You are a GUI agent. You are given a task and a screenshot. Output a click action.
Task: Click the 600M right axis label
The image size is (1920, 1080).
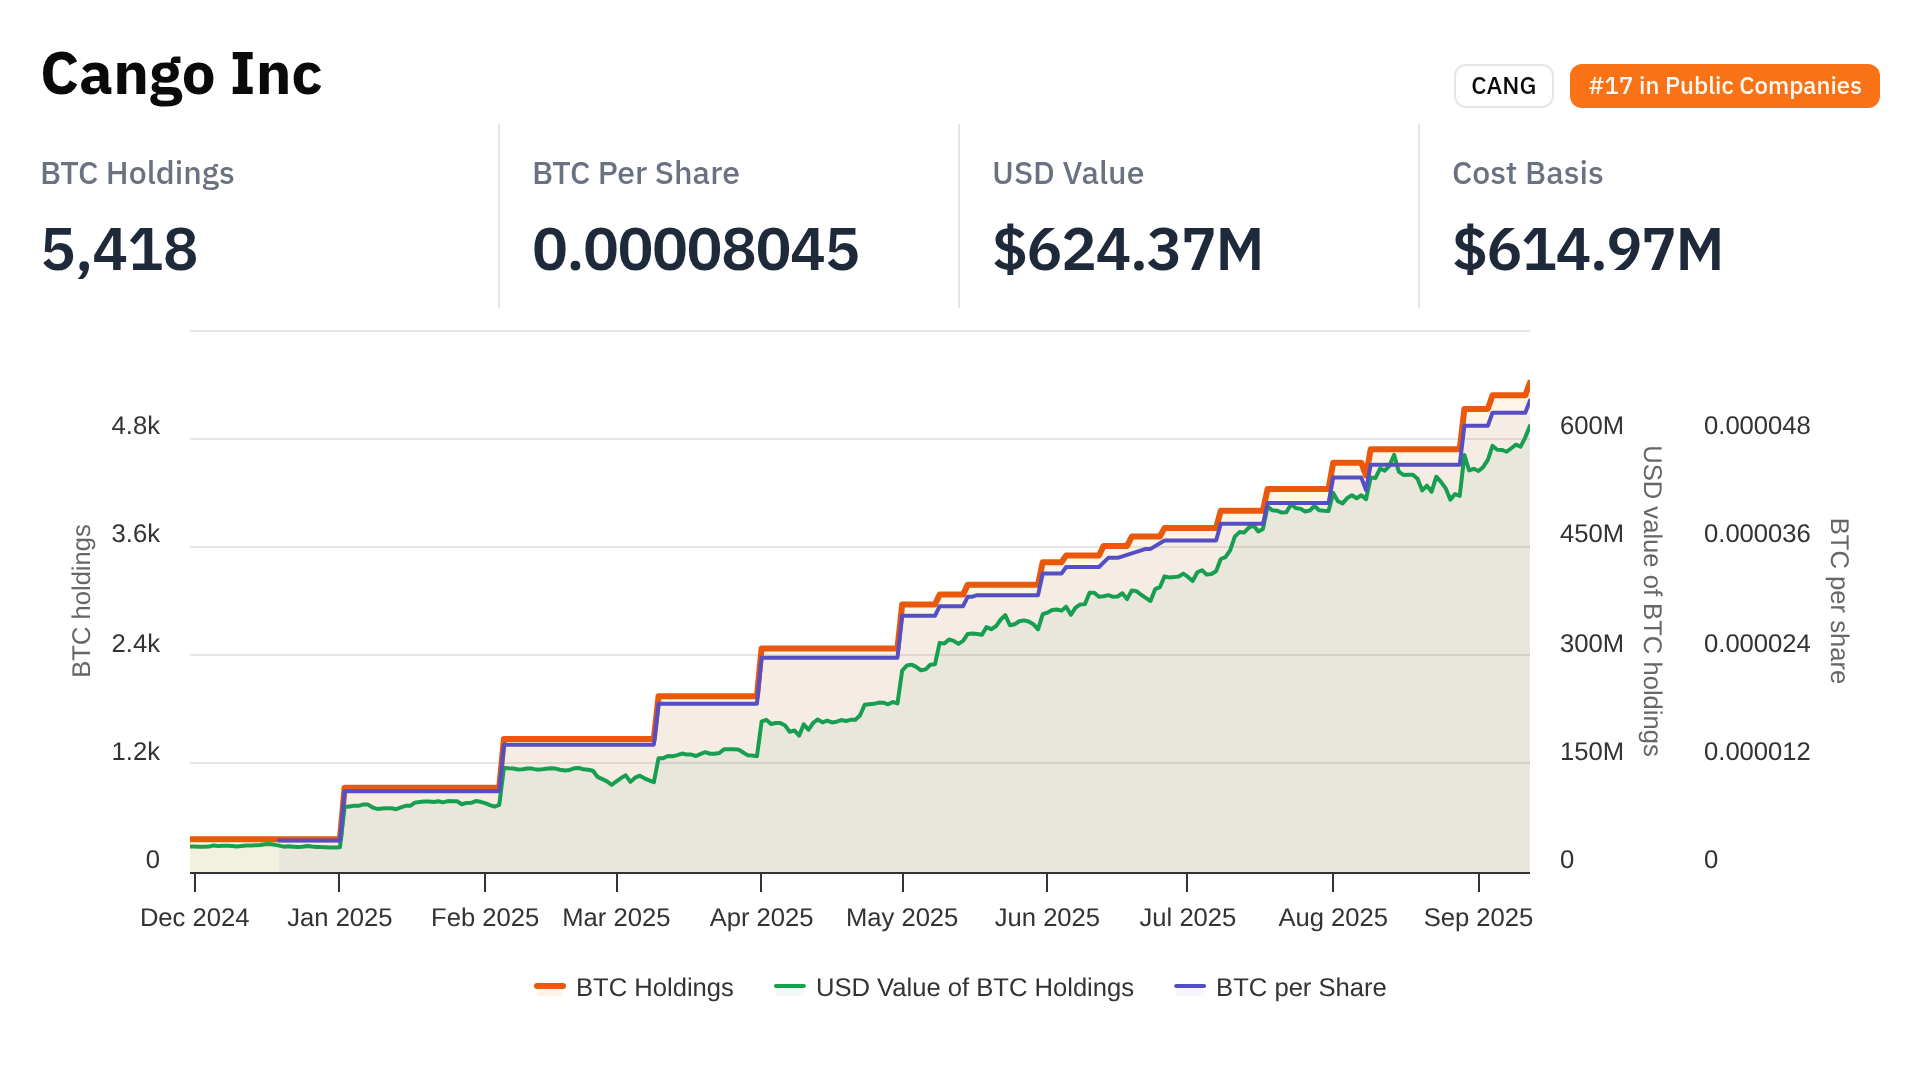[x=1591, y=425]
